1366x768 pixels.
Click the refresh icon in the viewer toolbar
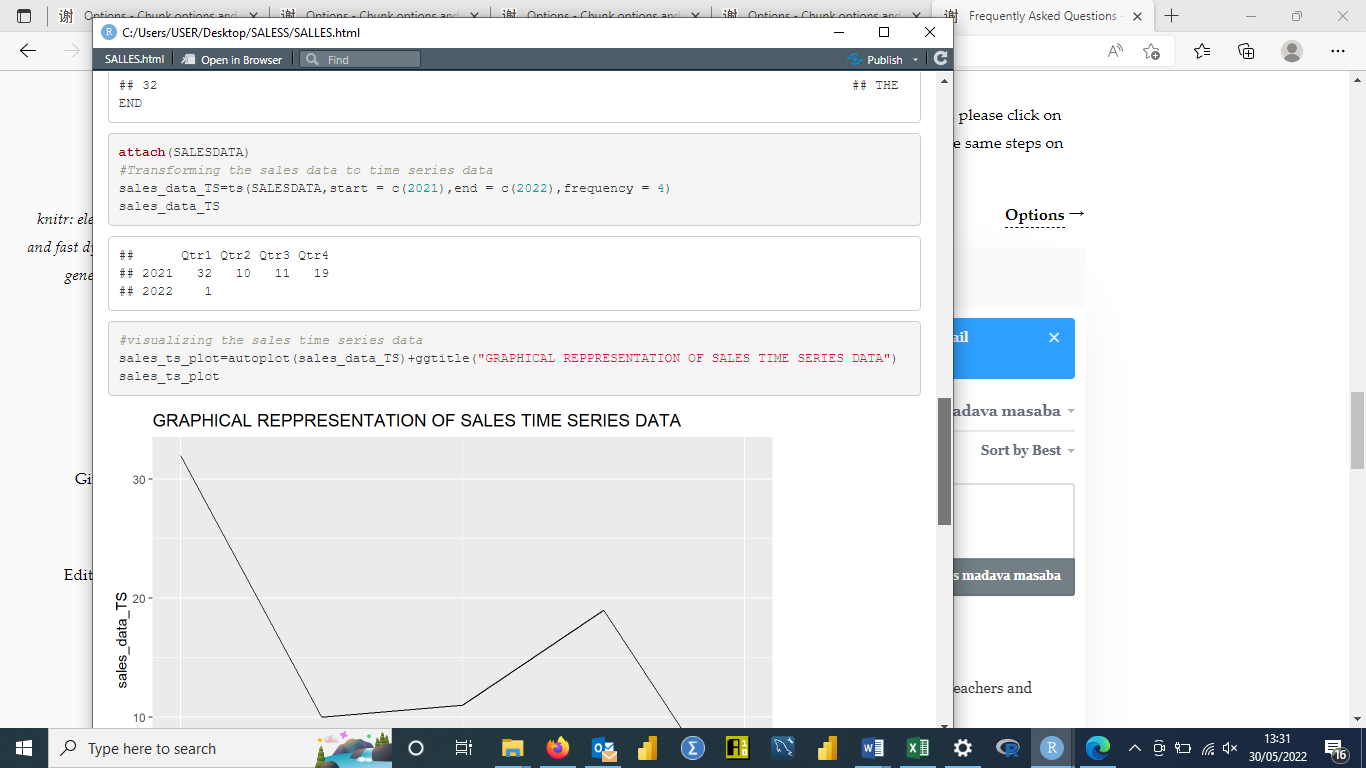(940, 60)
